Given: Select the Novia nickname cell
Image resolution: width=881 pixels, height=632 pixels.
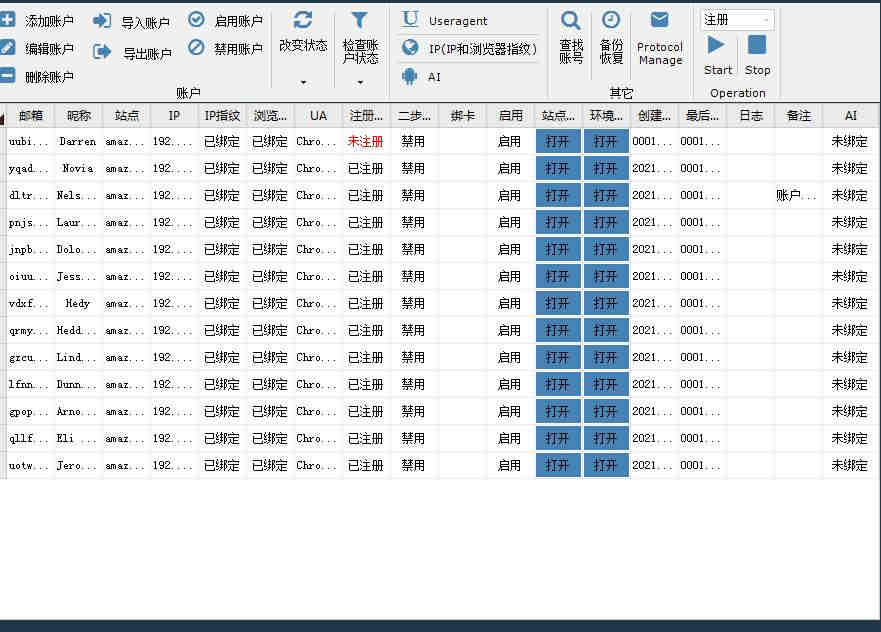Looking at the screenshot, I should (x=78, y=169).
